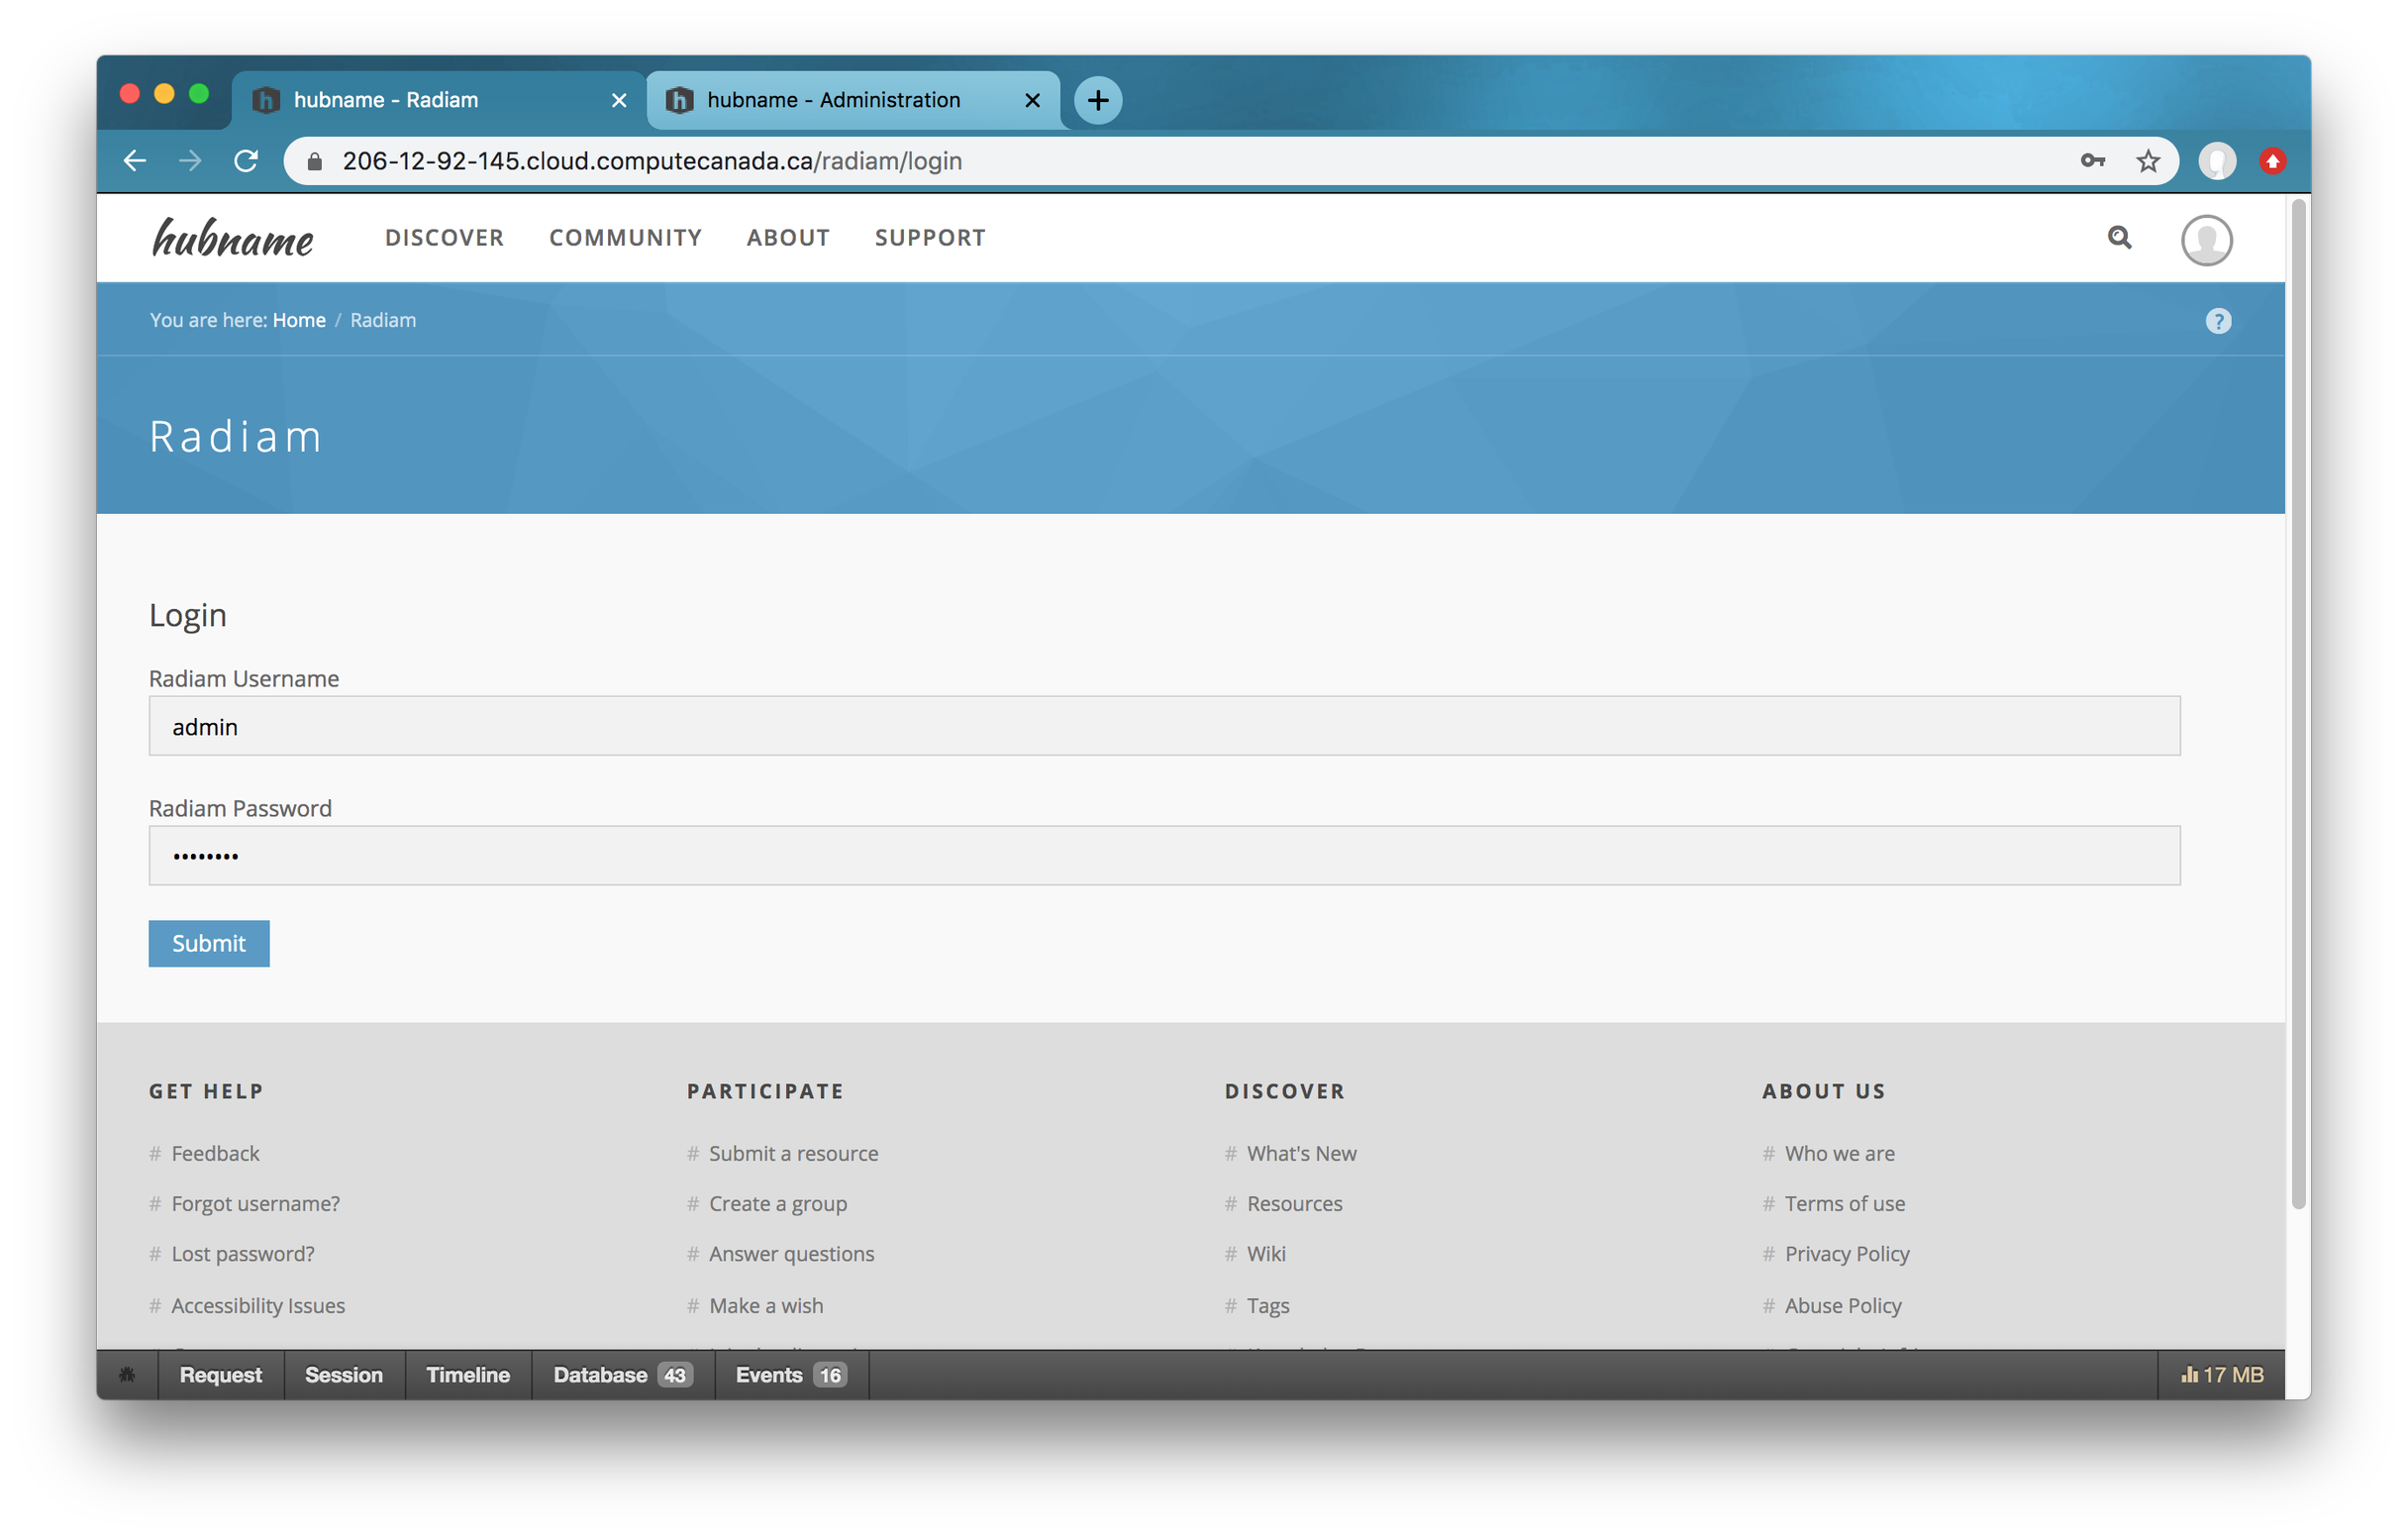The height and width of the screenshot is (1538, 2408).
Task: Open a new browser tab
Action: click(1098, 100)
